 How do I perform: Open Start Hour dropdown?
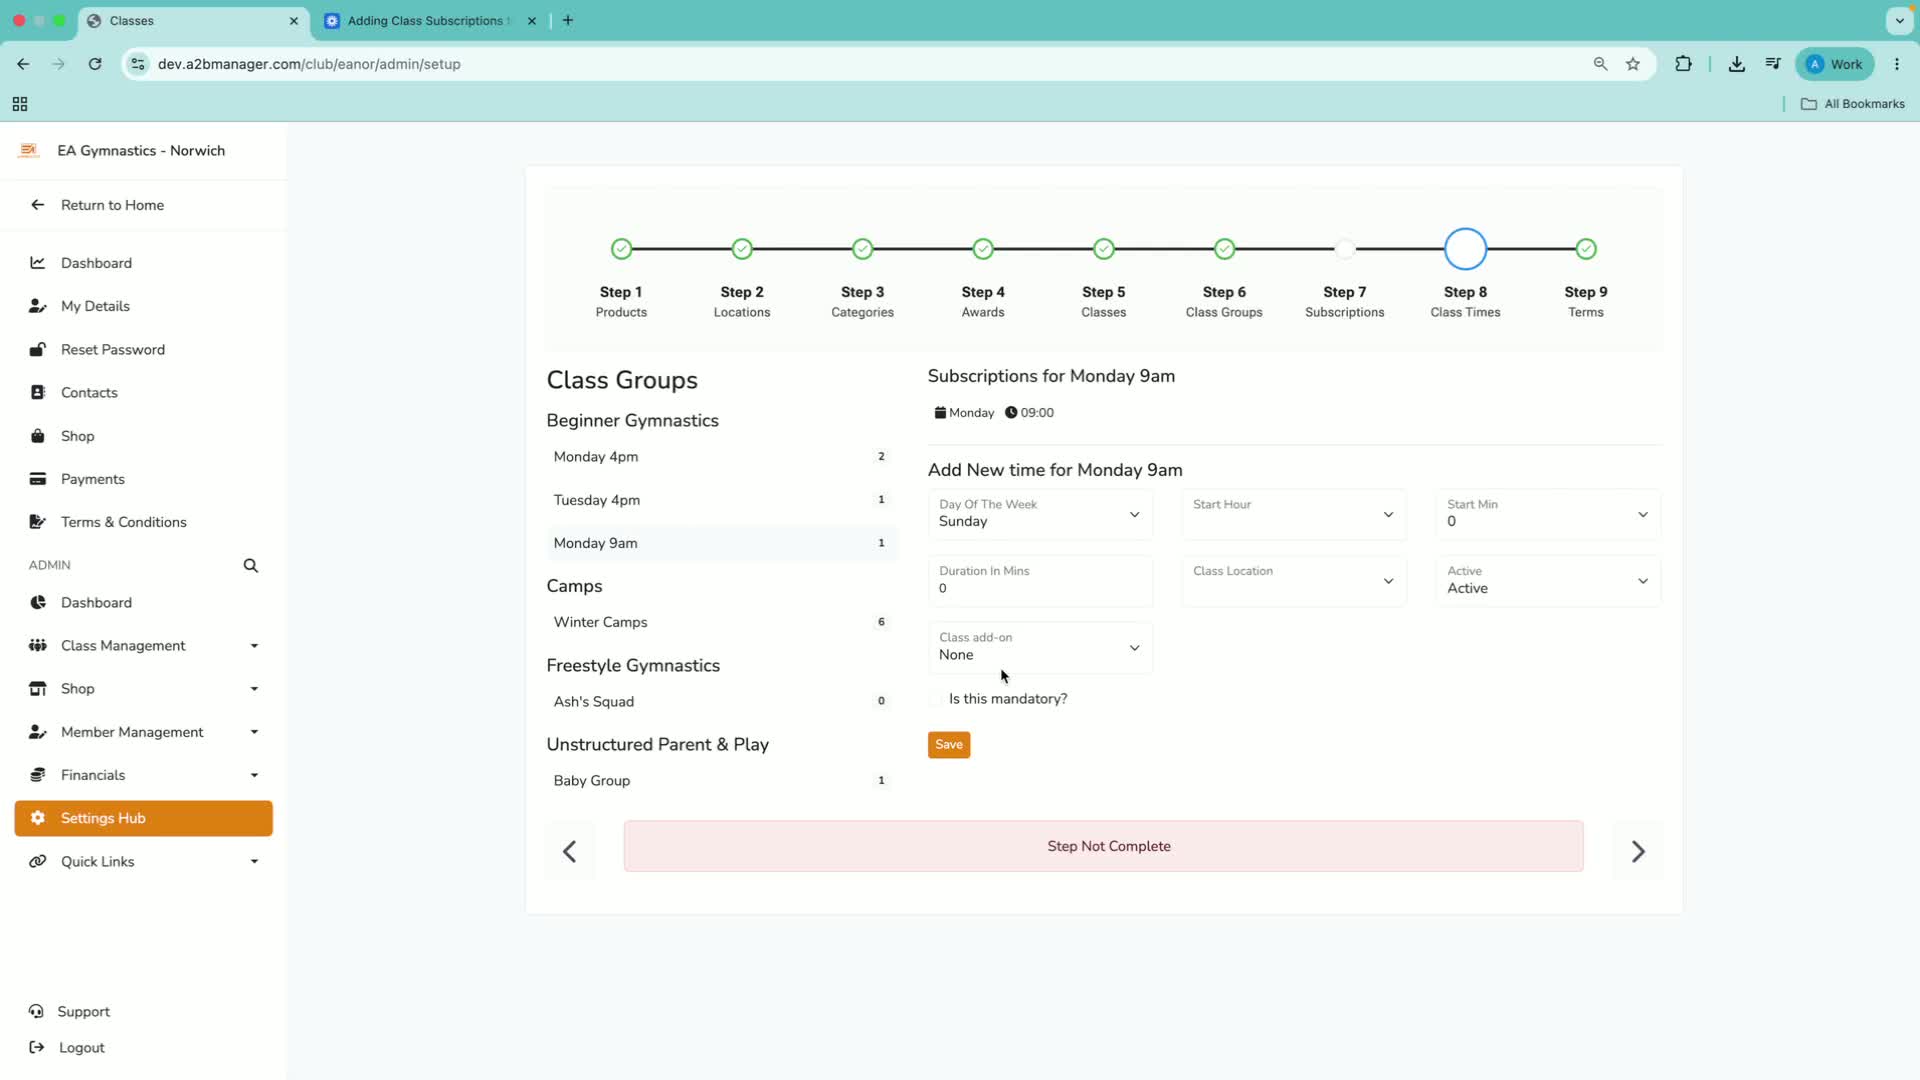1294,514
